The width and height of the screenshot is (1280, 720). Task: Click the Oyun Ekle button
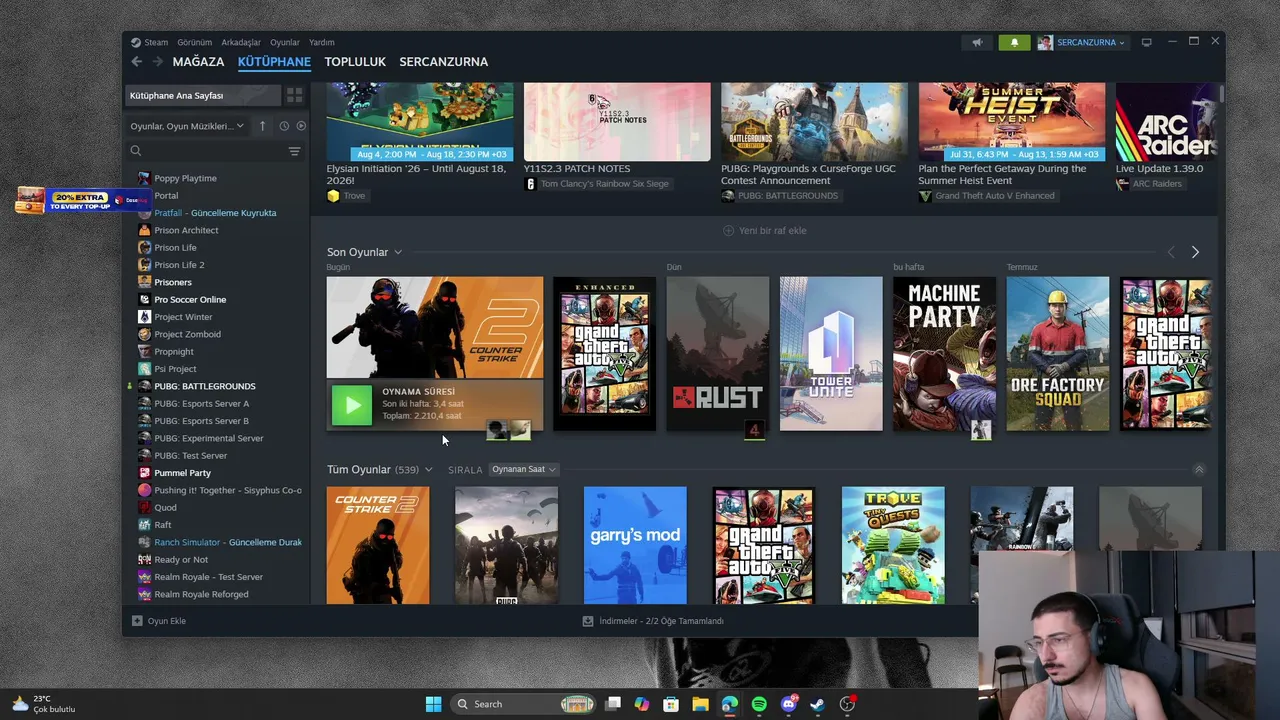pos(159,621)
